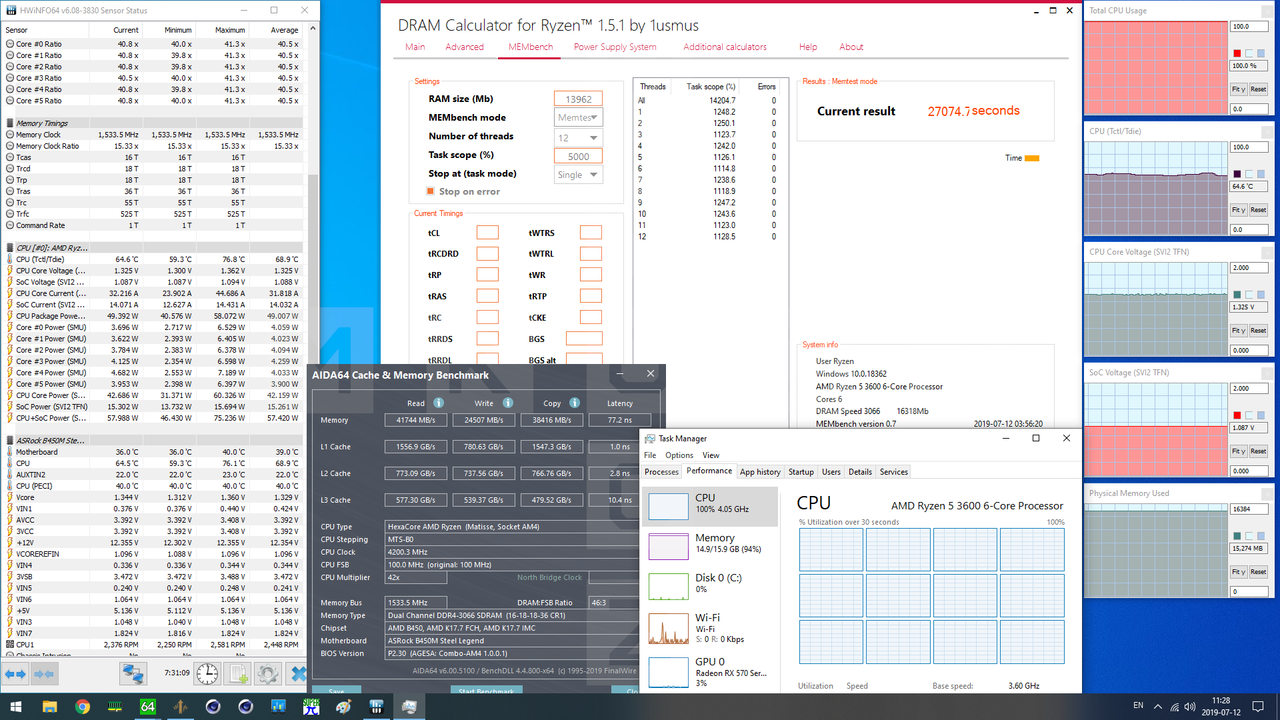Screen dimensions: 1280x720
Task: Click CPU [#0] AMD Ryzen group header in HWiNFO
Action: [50, 247]
